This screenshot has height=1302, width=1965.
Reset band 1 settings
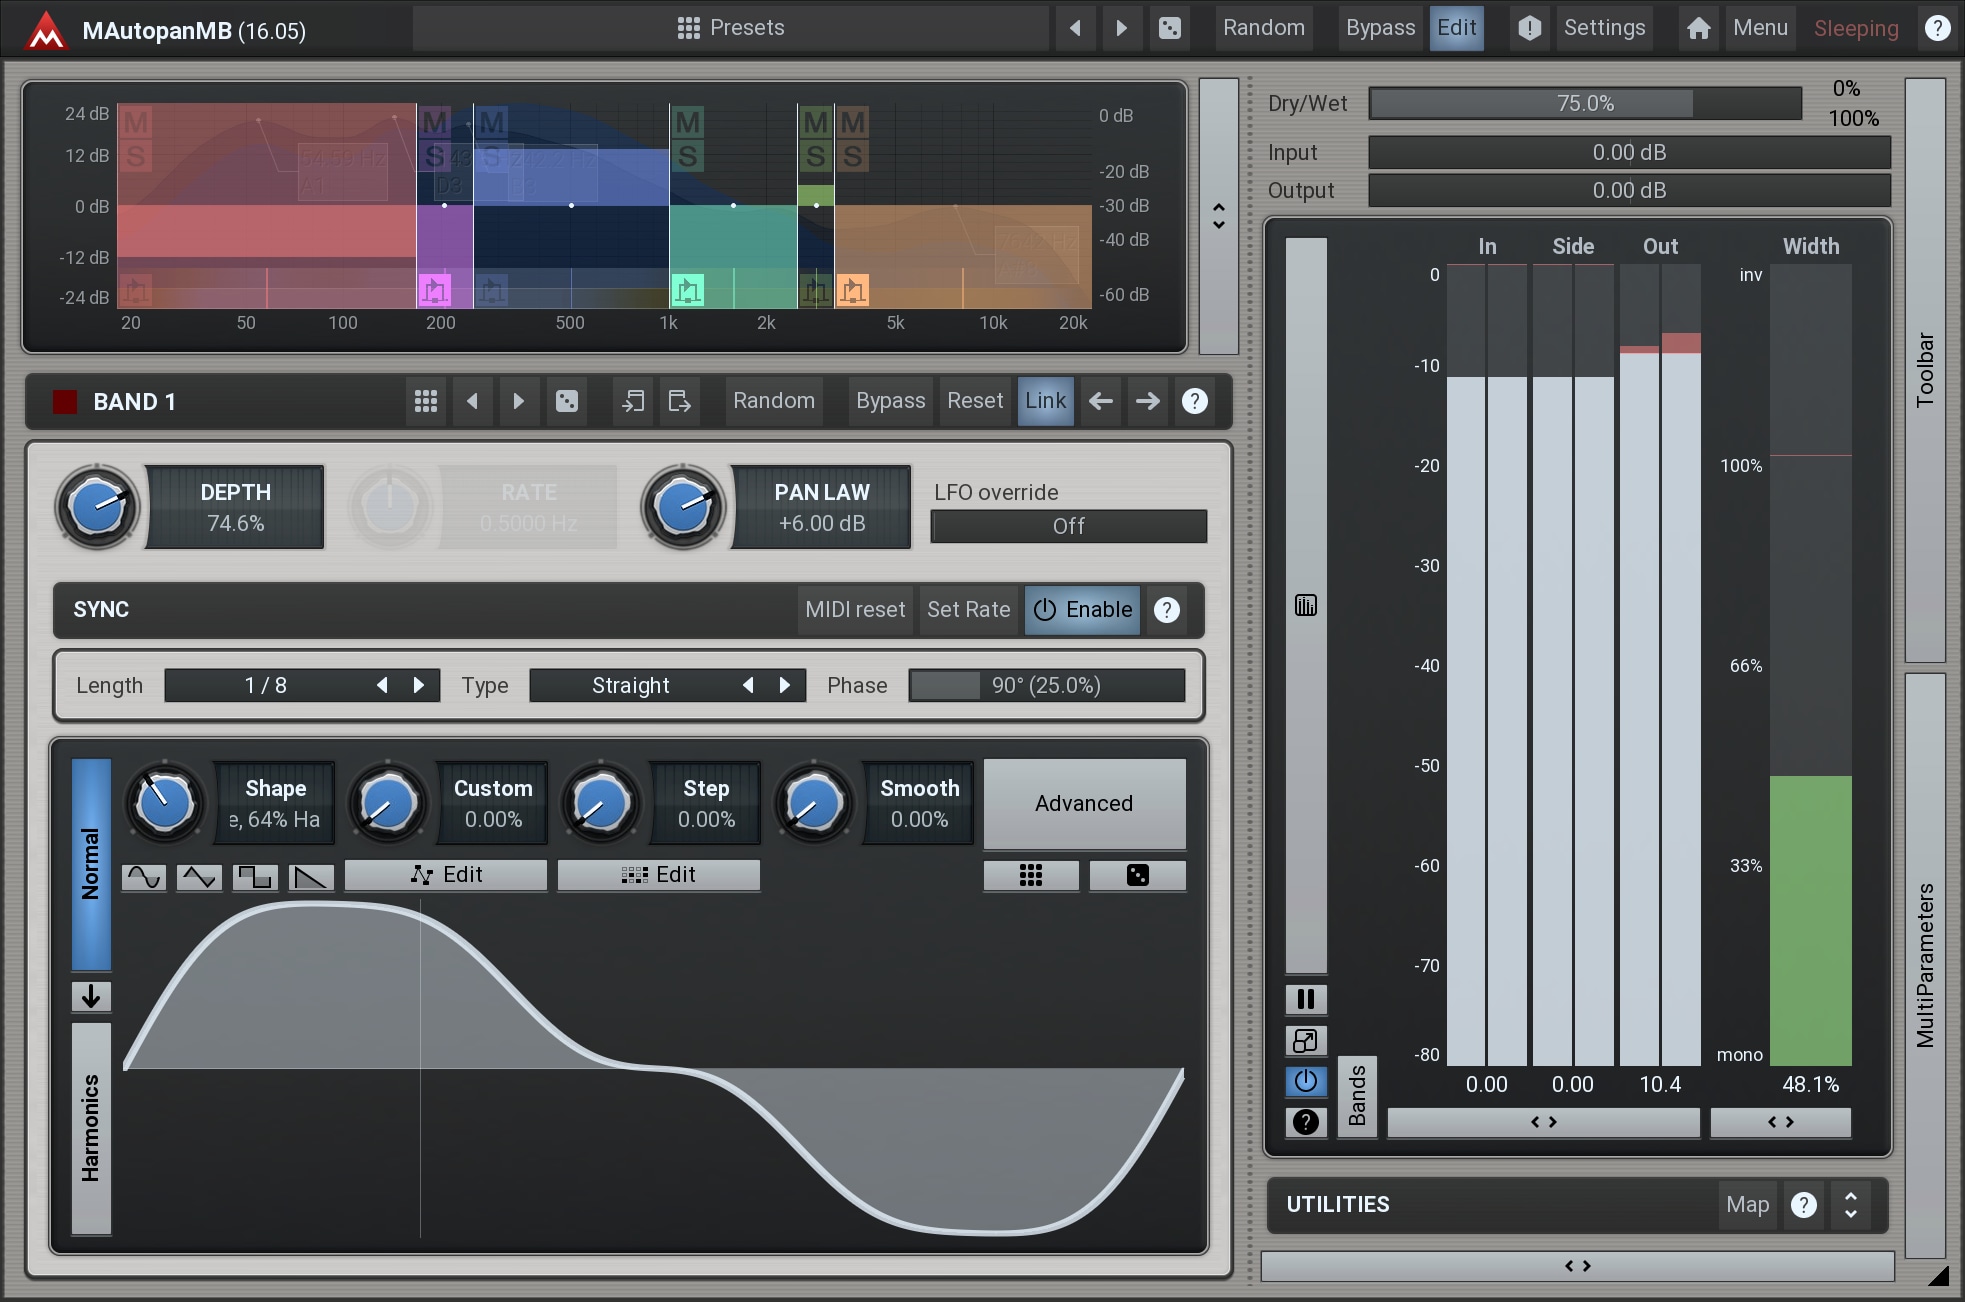[975, 401]
